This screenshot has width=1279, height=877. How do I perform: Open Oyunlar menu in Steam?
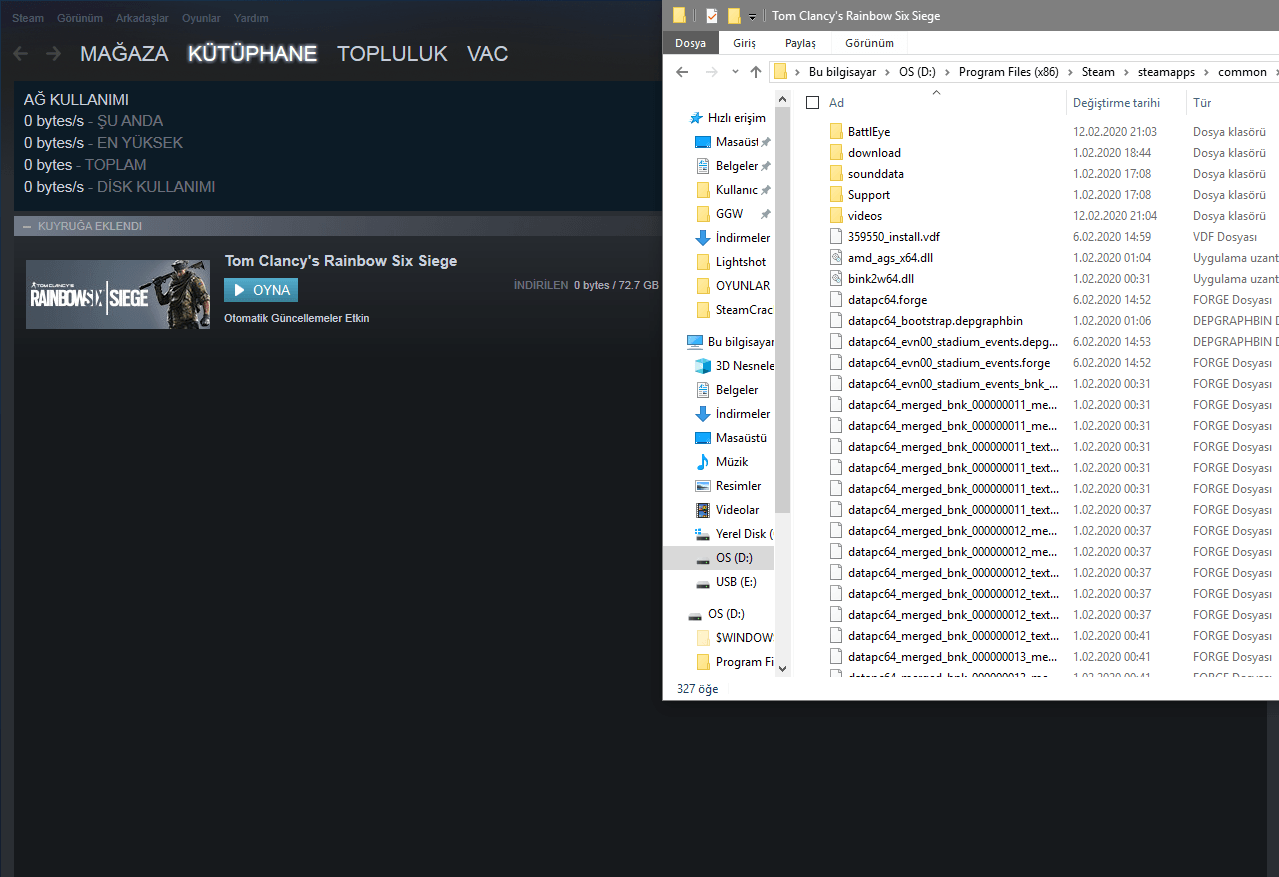click(201, 18)
